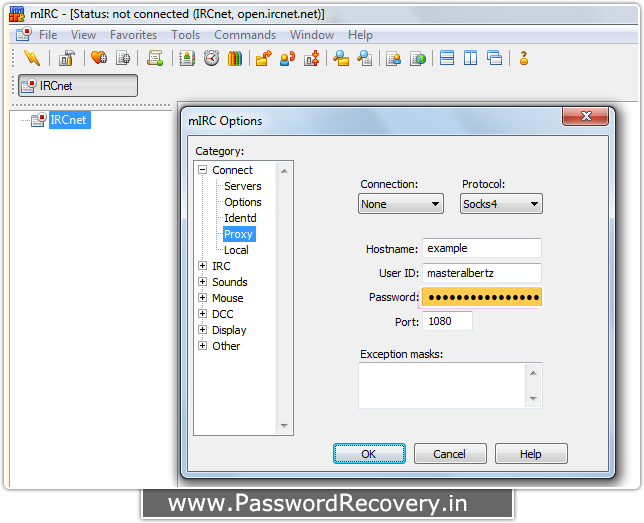Click Exception masks scroll down arrow

533,399
